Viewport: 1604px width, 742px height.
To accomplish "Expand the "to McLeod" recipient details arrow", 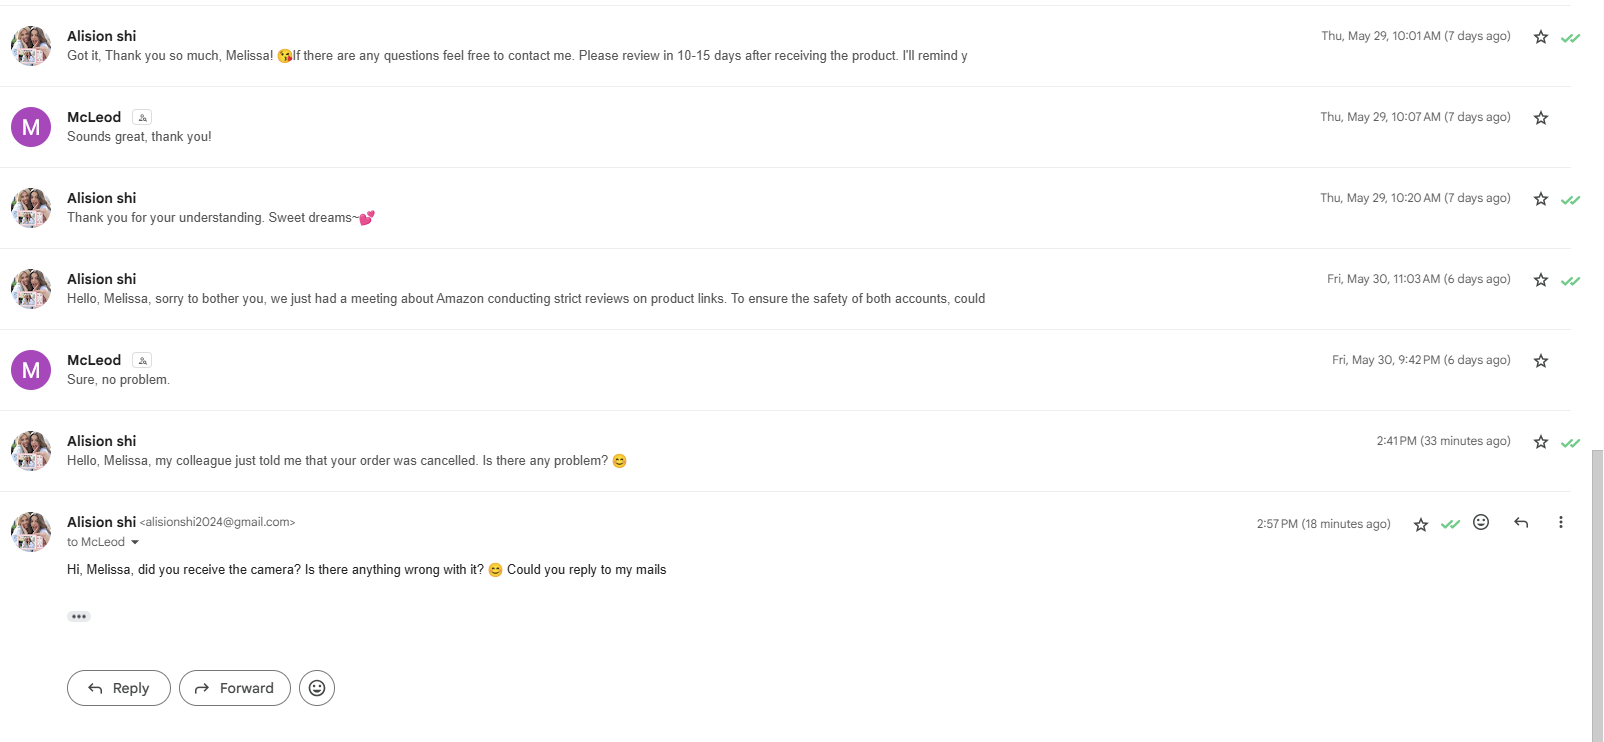I will (135, 542).
